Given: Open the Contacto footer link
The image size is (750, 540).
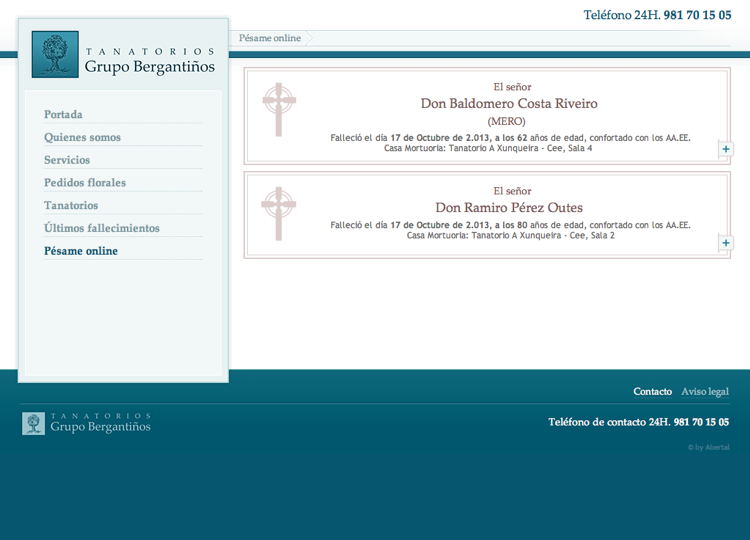Looking at the screenshot, I should [x=652, y=391].
